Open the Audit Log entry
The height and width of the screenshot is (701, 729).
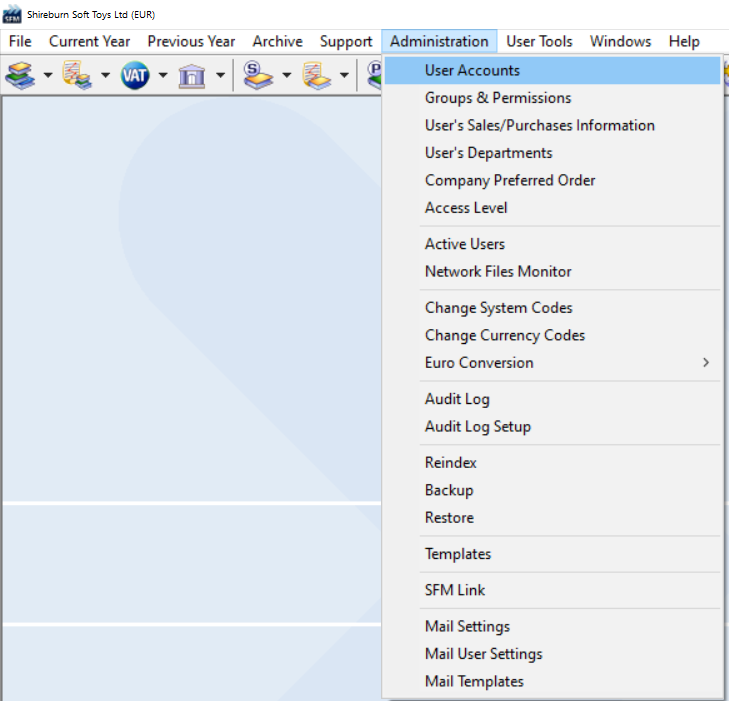552,399
